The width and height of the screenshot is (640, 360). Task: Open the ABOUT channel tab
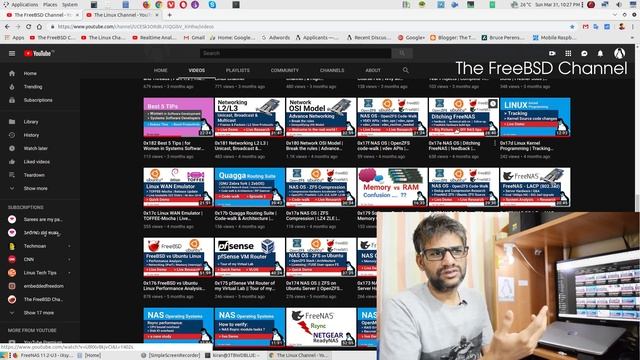tap(373, 70)
